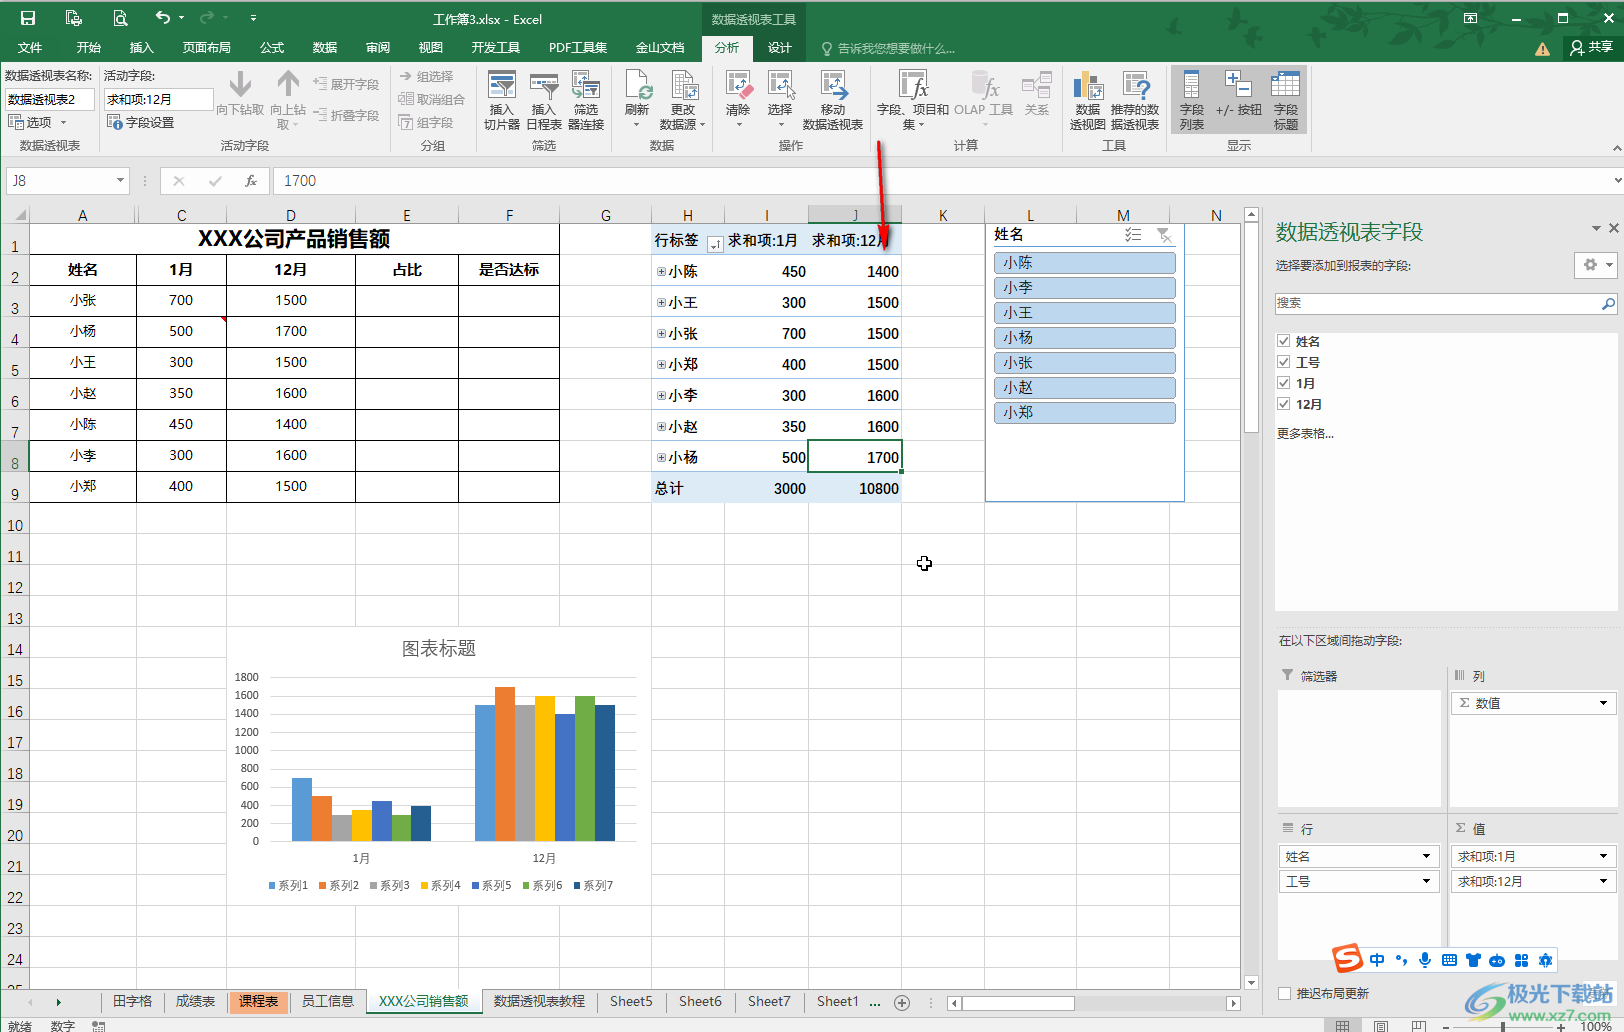Uncheck the 1月 field checkbox
The height and width of the screenshot is (1032, 1624).
(x=1284, y=383)
